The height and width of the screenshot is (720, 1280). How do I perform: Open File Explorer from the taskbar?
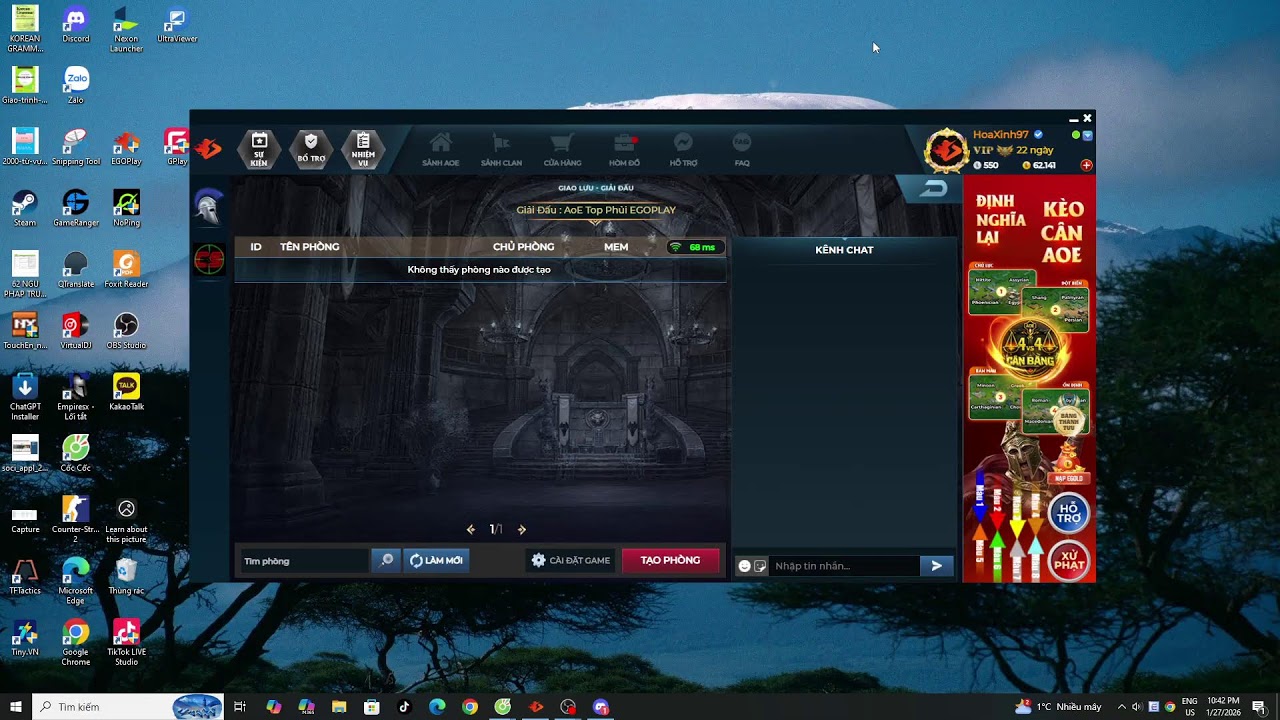(339, 707)
